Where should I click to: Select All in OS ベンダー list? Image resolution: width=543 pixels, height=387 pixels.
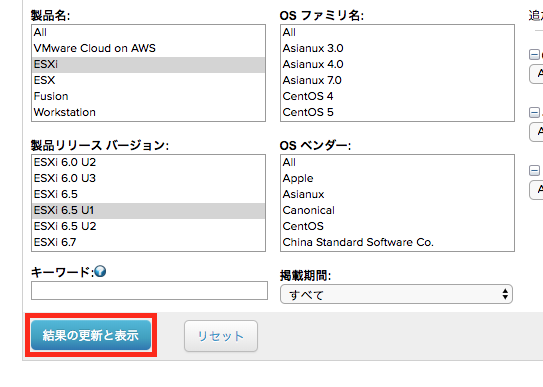pos(397,162)
